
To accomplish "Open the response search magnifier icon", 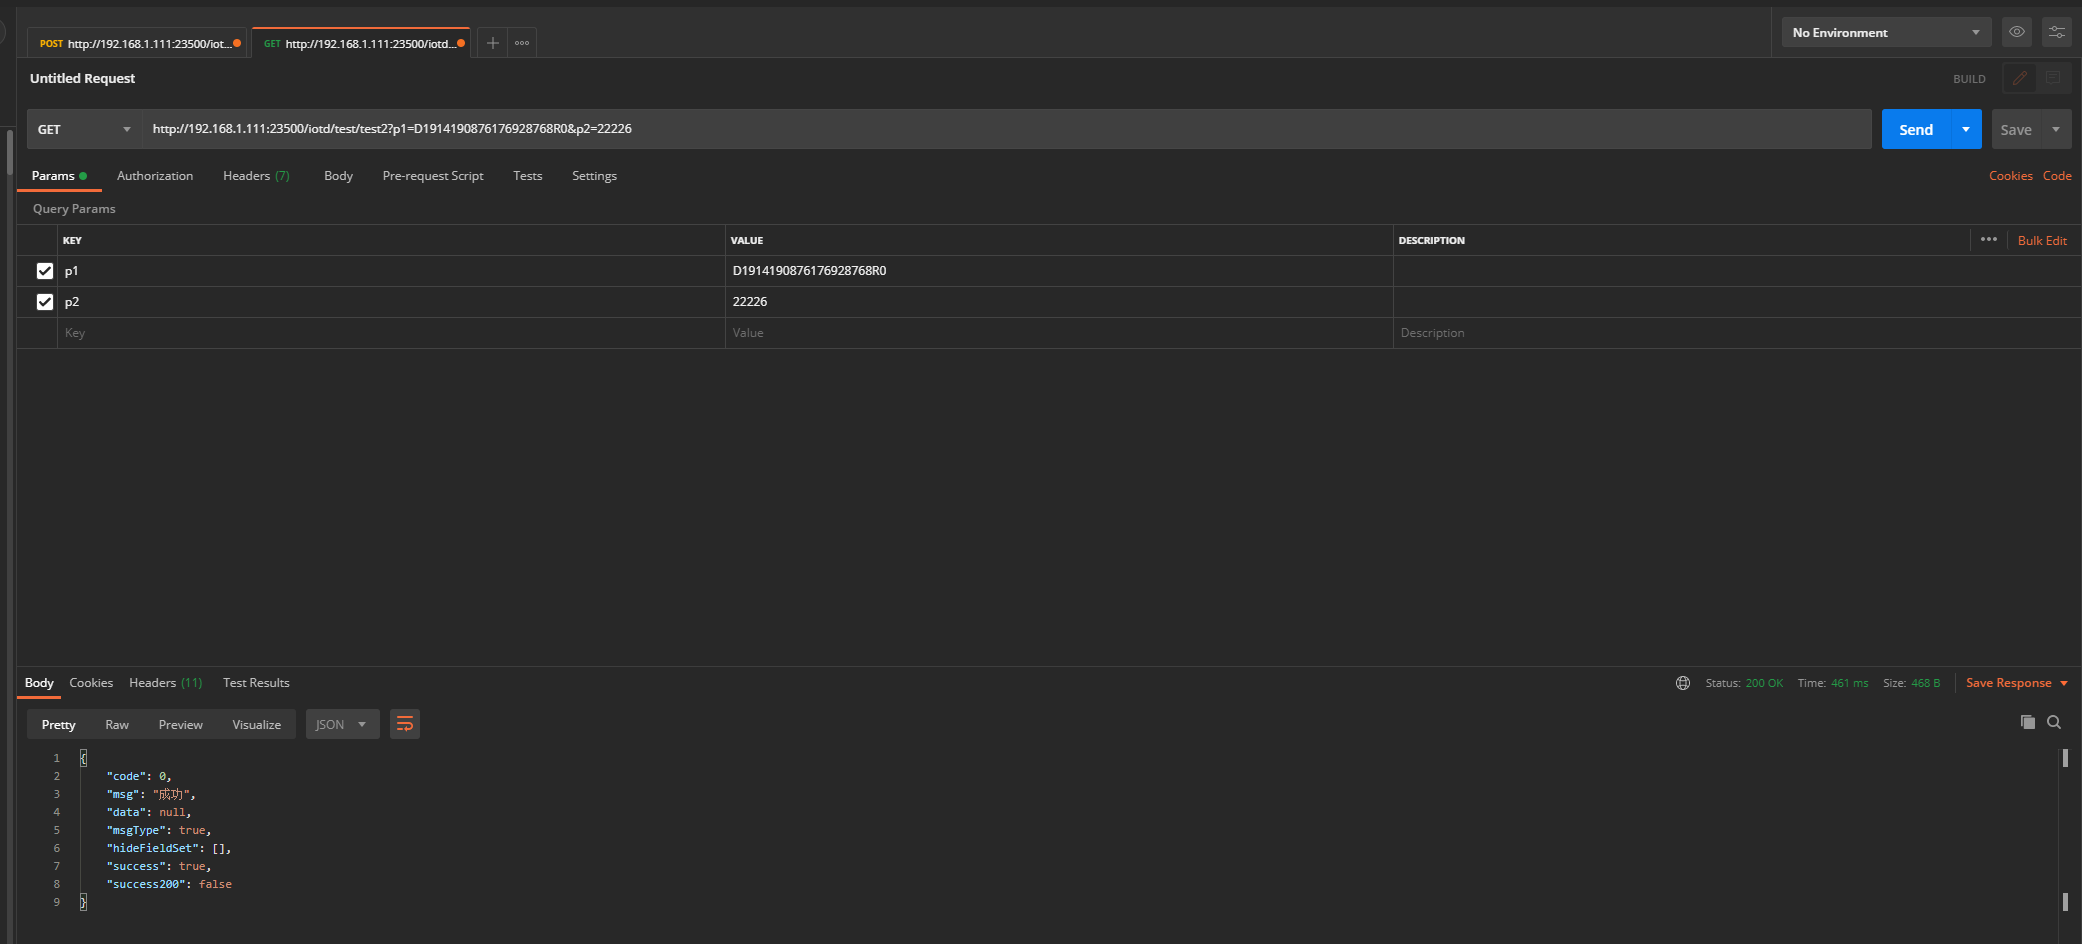I will (2054, 722).
